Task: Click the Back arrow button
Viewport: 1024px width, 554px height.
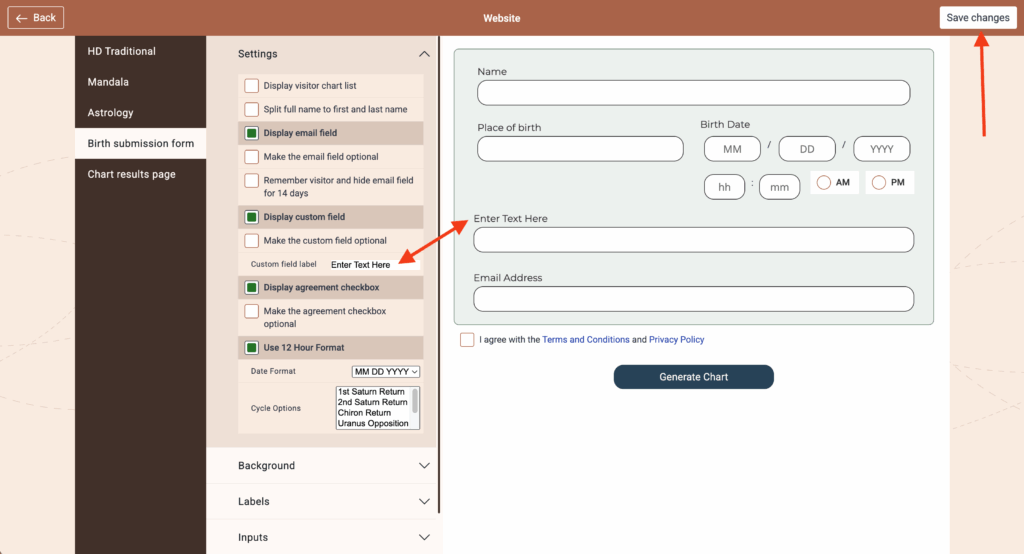Action: coord(36,18)
